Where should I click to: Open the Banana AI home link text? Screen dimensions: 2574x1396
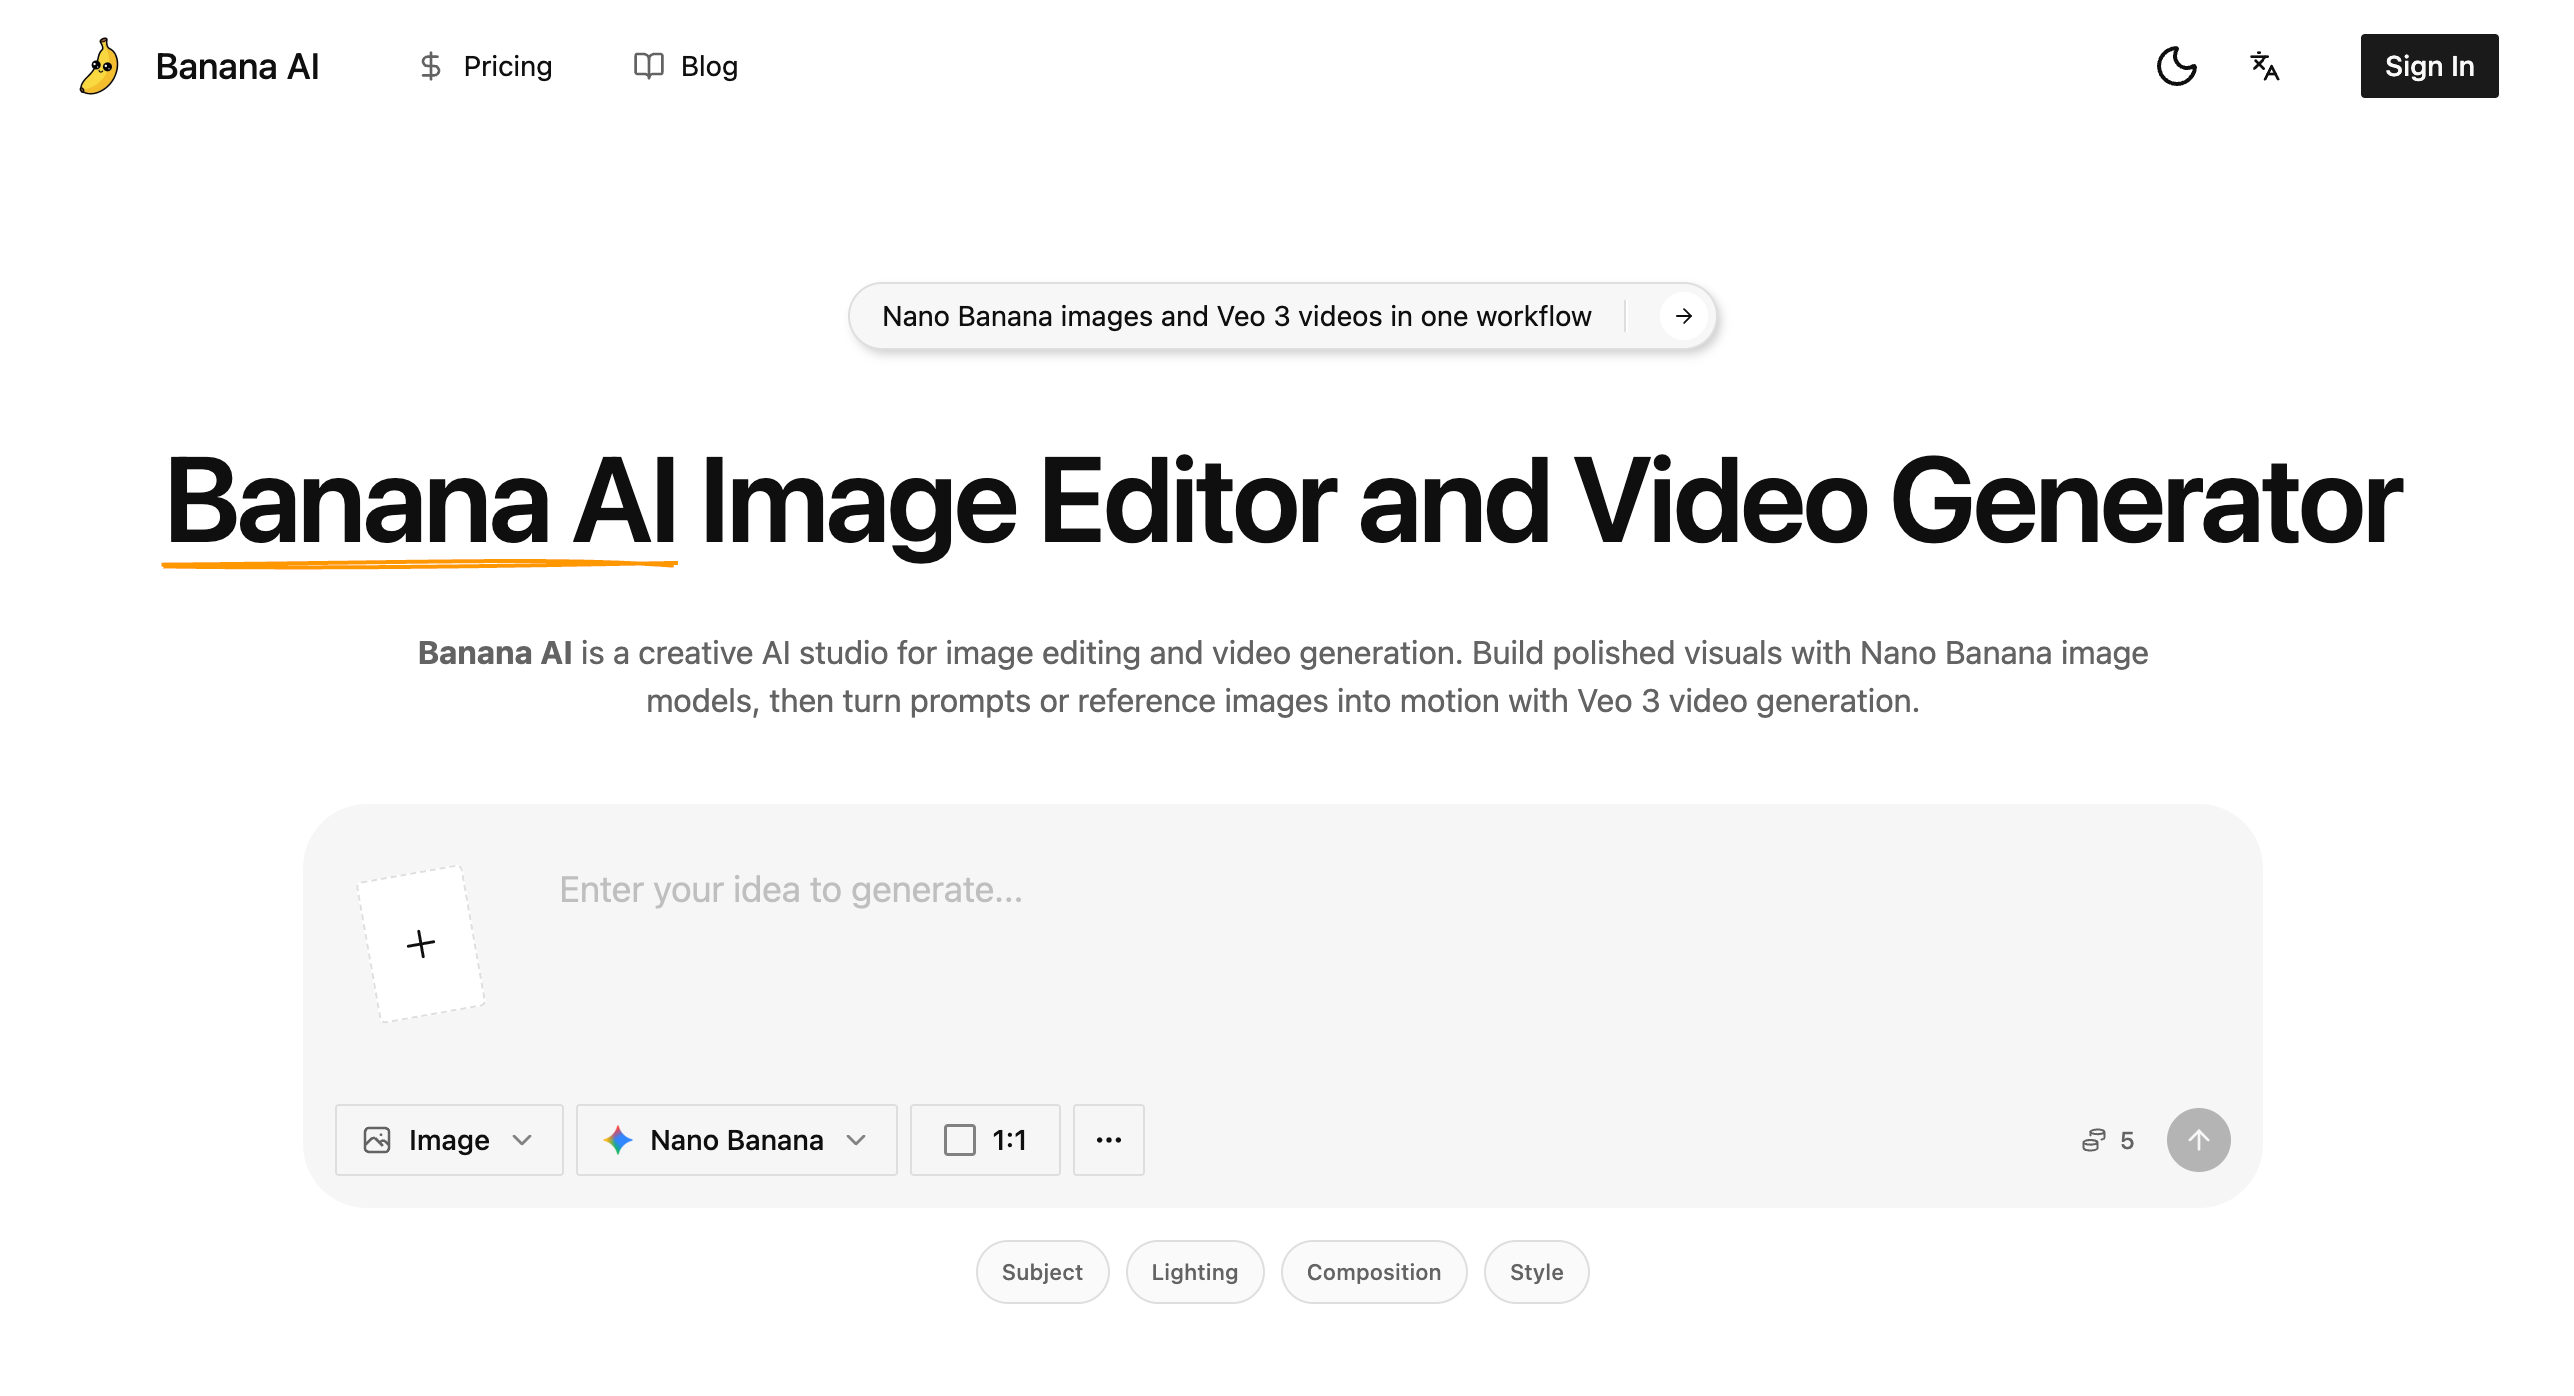pos(237,66)
